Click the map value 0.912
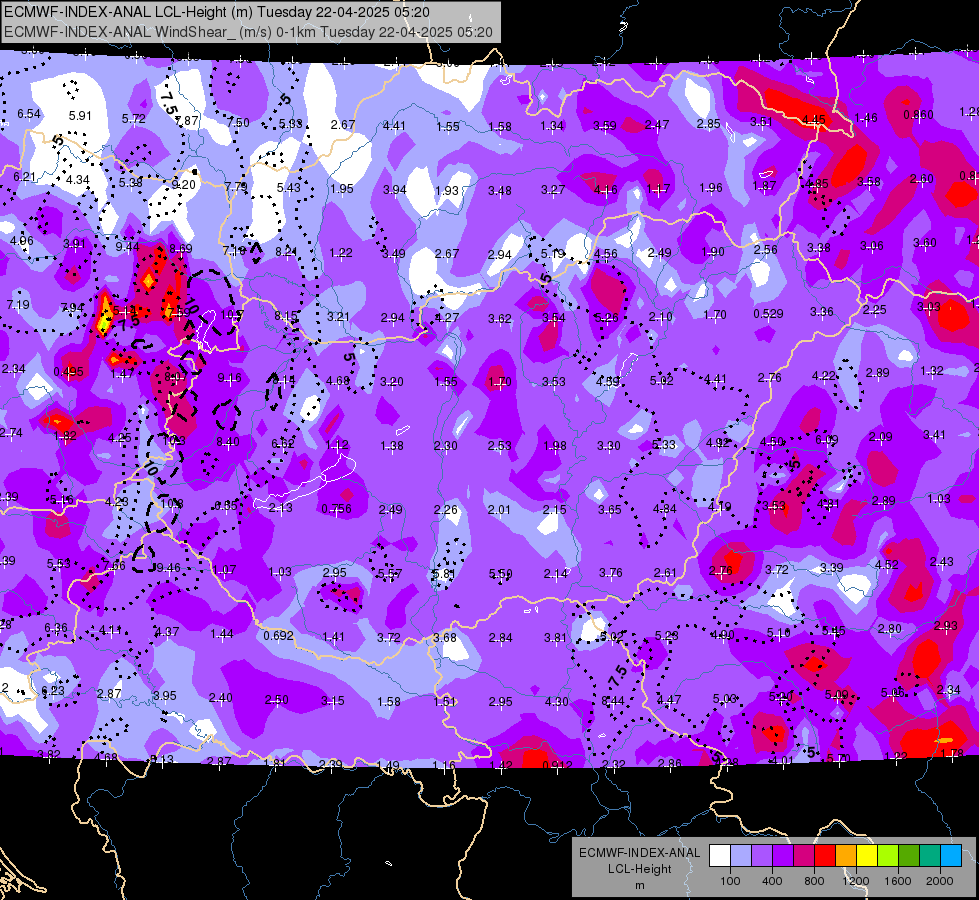 (558, 765)
